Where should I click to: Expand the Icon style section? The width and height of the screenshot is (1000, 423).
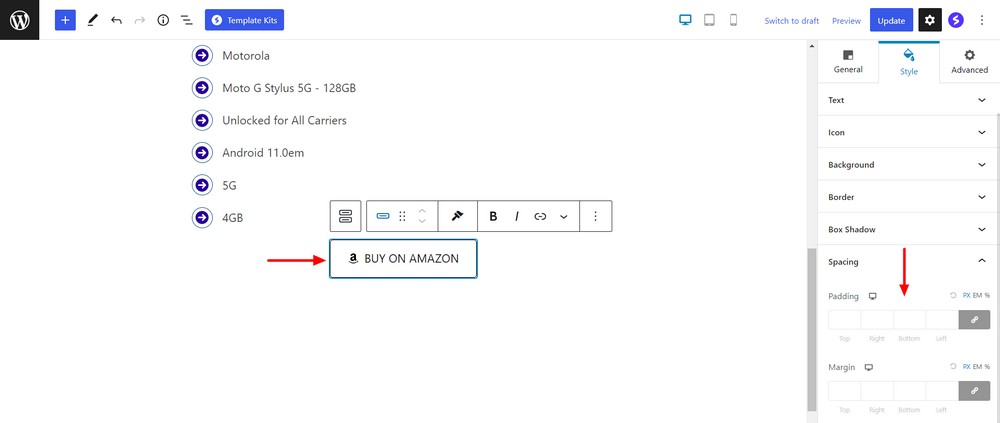[908, 132]
